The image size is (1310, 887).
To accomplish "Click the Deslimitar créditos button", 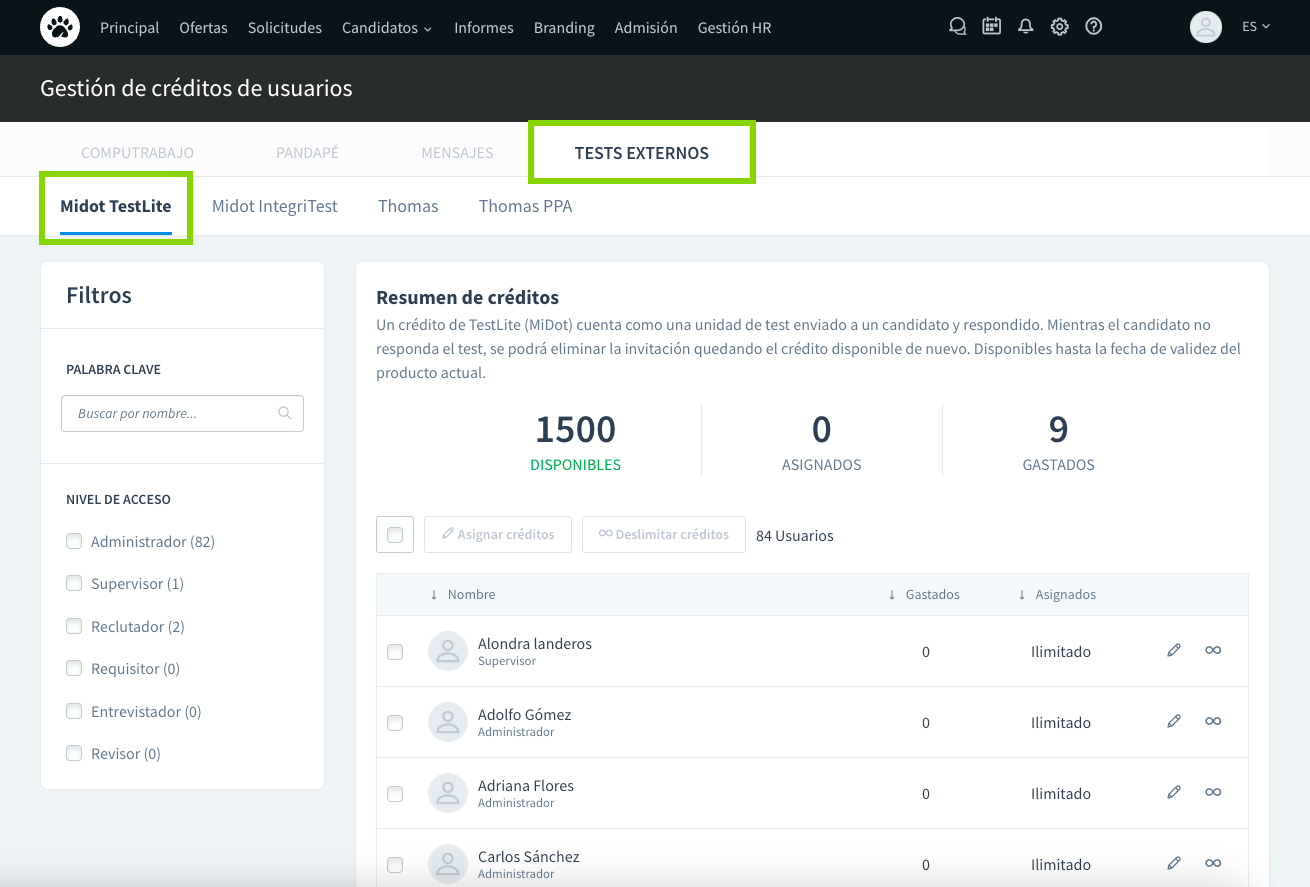I will (664, 535).
